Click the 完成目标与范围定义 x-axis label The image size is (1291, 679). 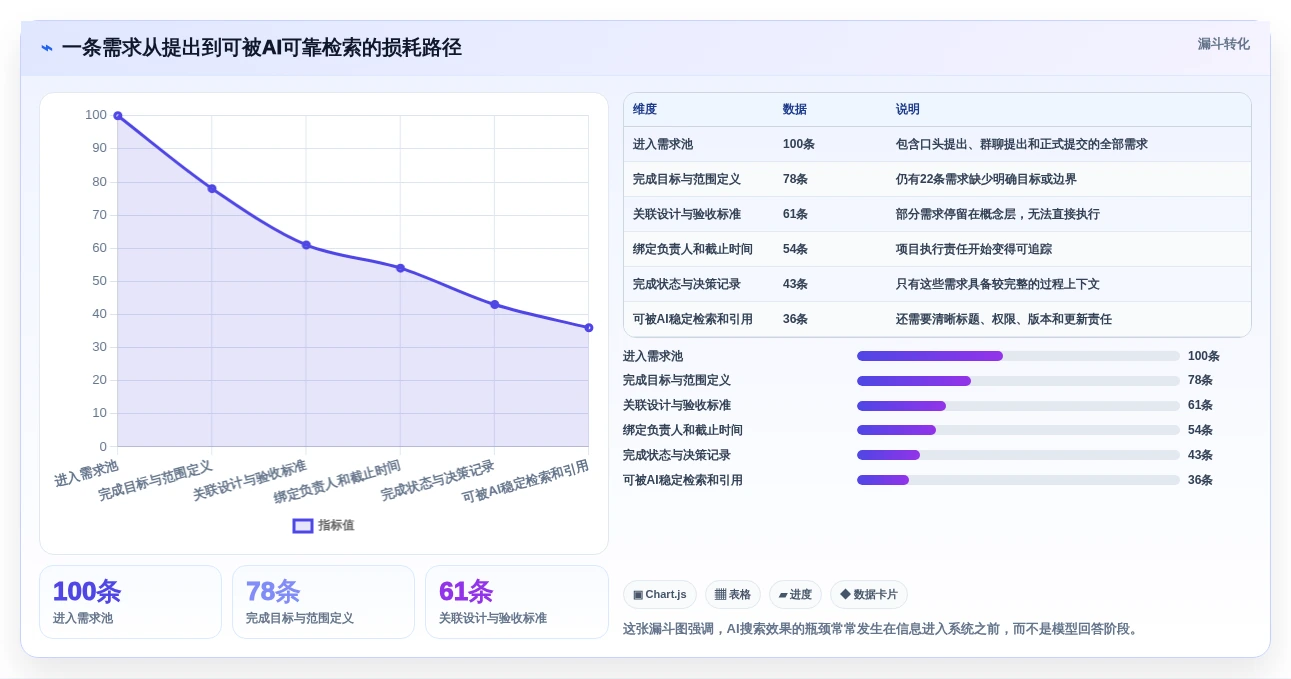coord(155,480)
